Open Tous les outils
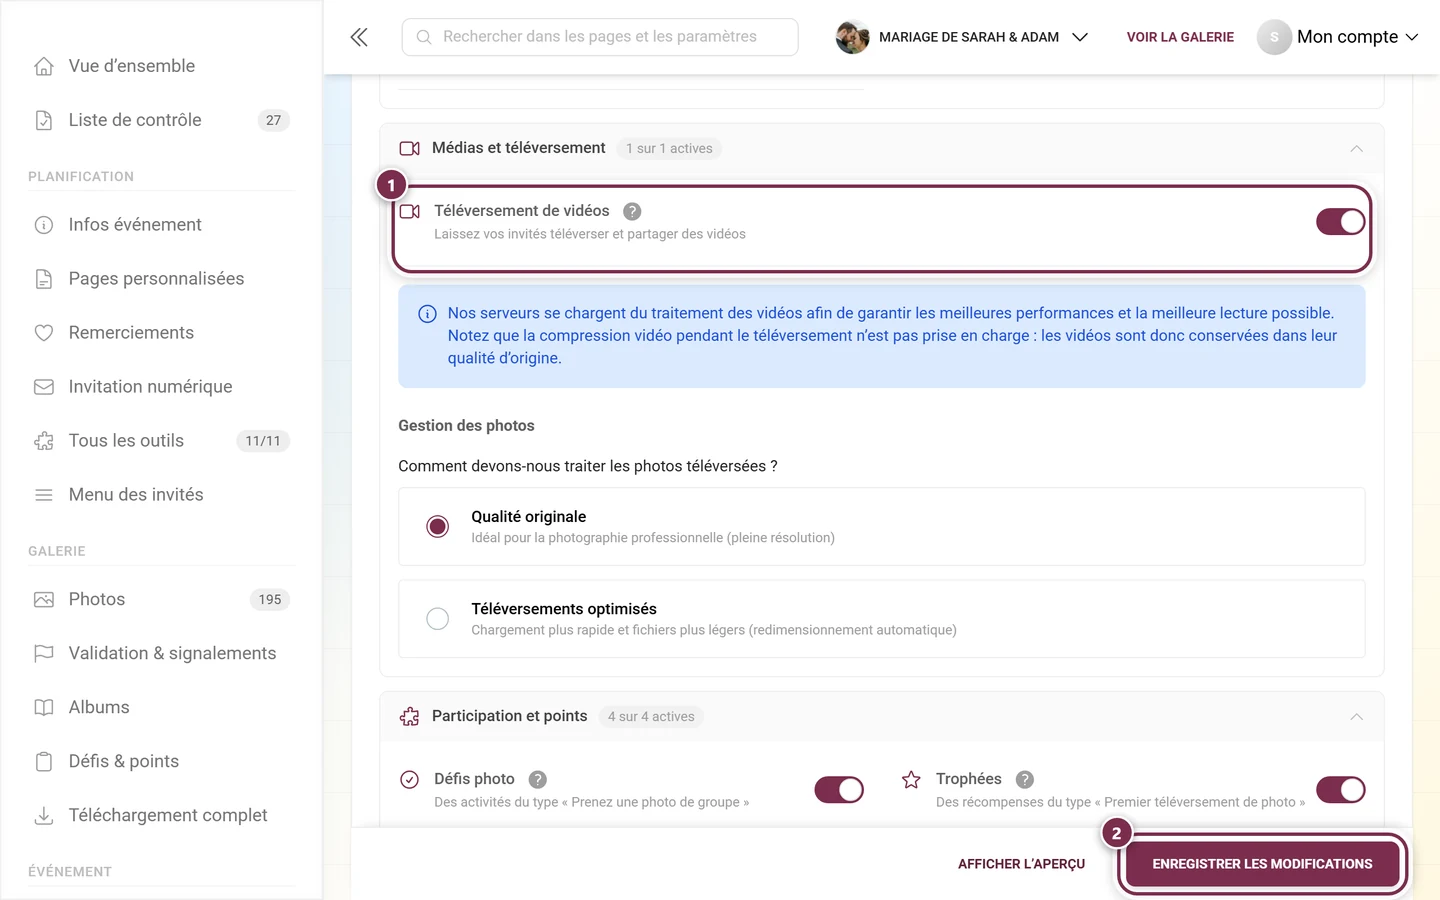 click(x=161, y=441)
